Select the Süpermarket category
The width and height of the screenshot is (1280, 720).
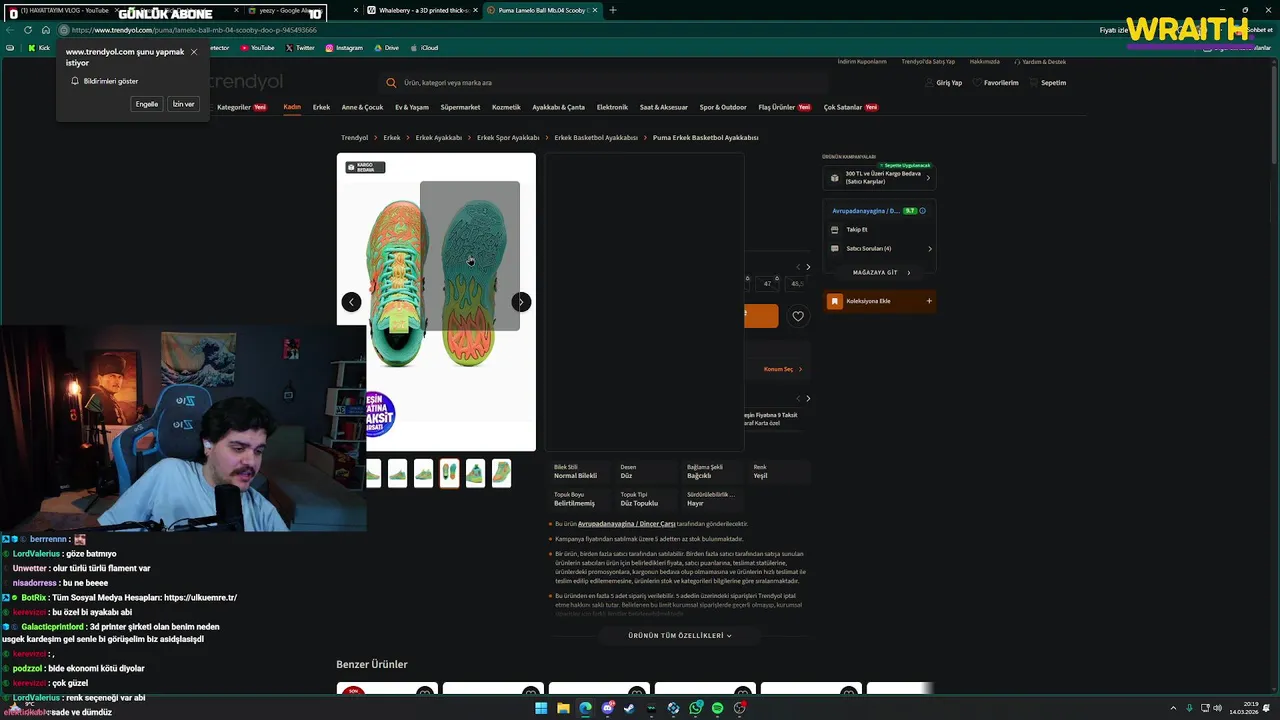pyautogui.click(x=460, y=107)
